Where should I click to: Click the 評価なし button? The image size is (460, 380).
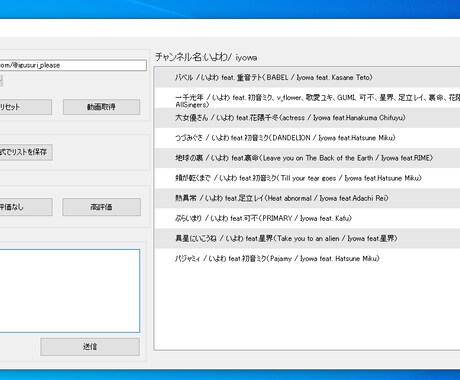point(26,207)
